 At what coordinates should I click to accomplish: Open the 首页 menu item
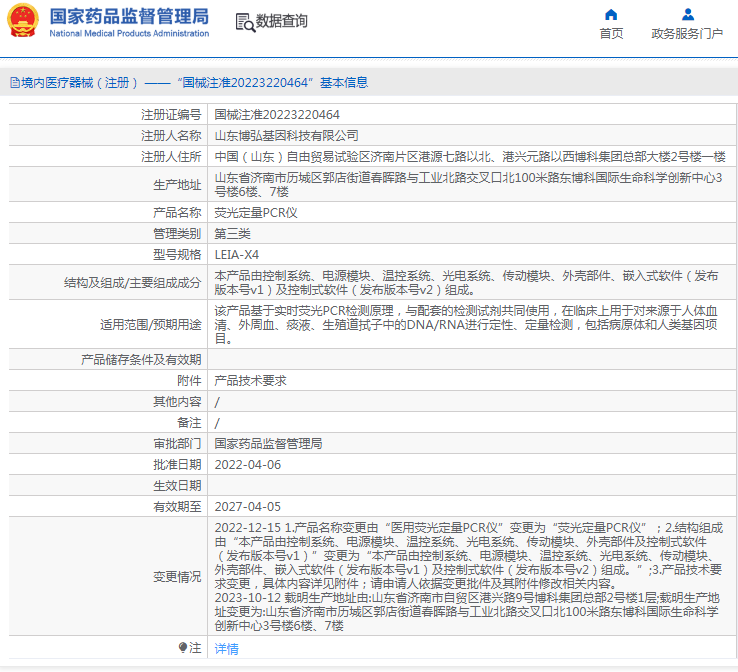pos(611,33)
